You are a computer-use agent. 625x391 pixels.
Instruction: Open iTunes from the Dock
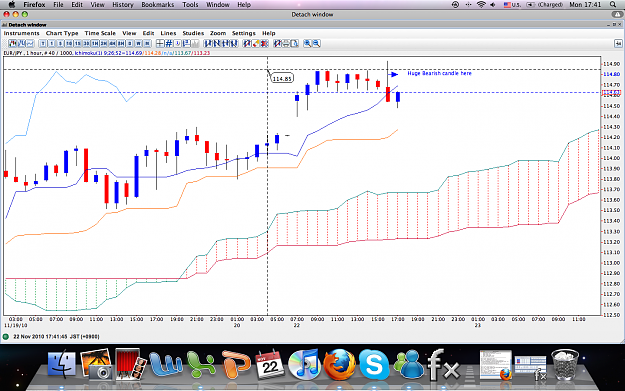[x=305, y=365]
